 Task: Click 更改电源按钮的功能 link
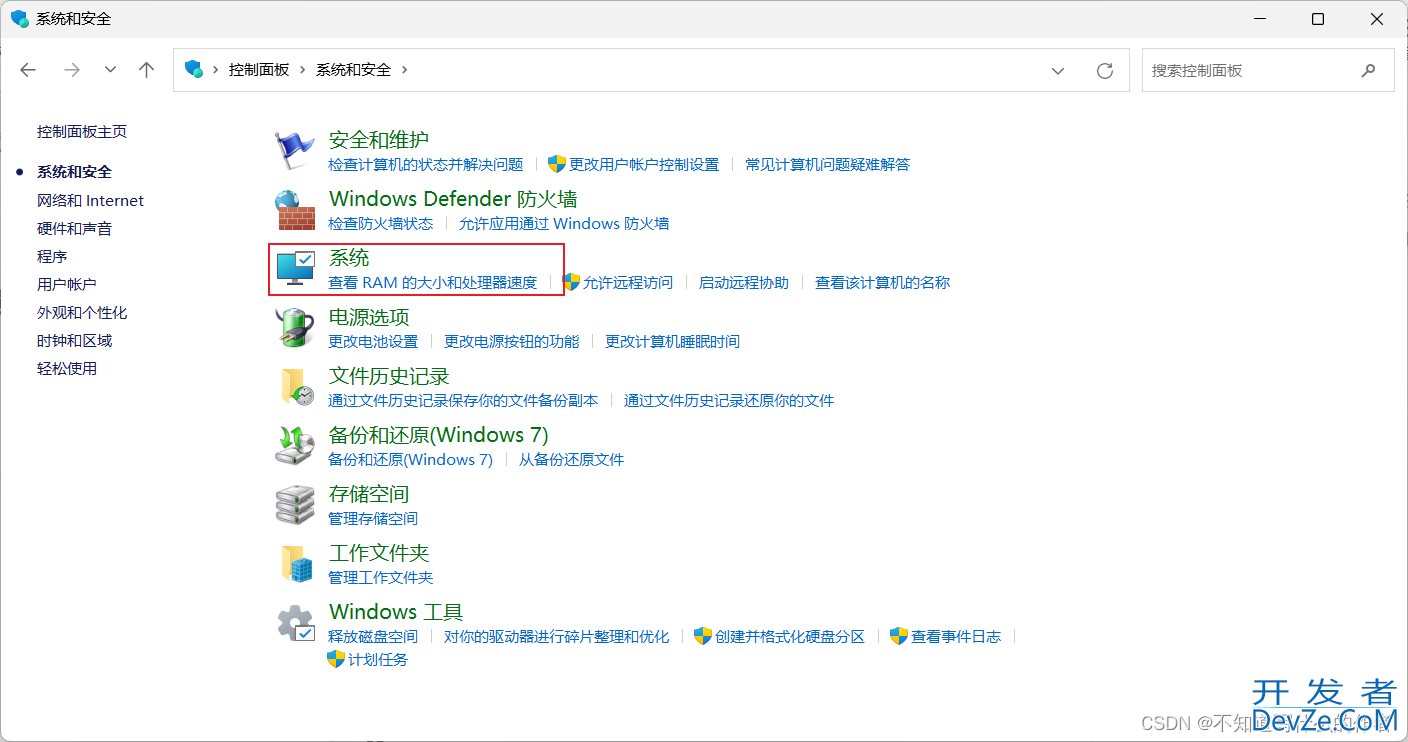coord(512,341)
